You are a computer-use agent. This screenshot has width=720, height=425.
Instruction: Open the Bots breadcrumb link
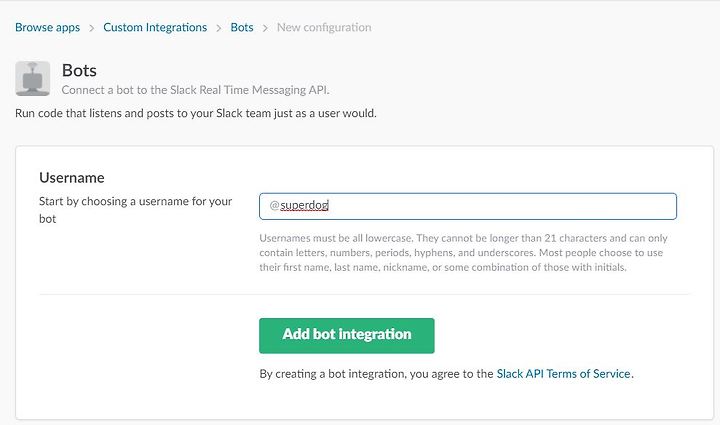click(x=242, y=28)
